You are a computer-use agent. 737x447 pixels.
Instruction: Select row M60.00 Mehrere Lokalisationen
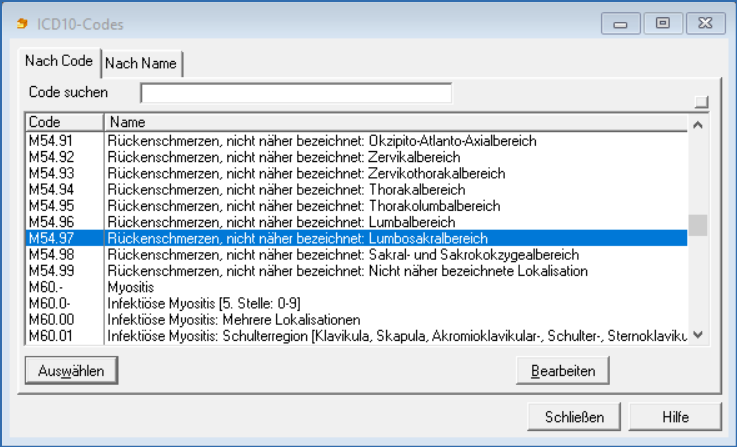click(x=356, y=320)
